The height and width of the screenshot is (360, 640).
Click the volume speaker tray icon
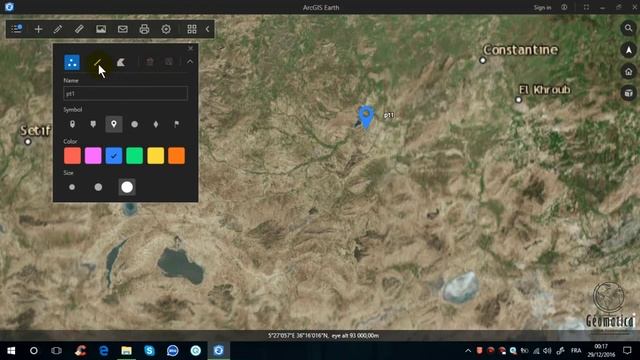[547, 351]
